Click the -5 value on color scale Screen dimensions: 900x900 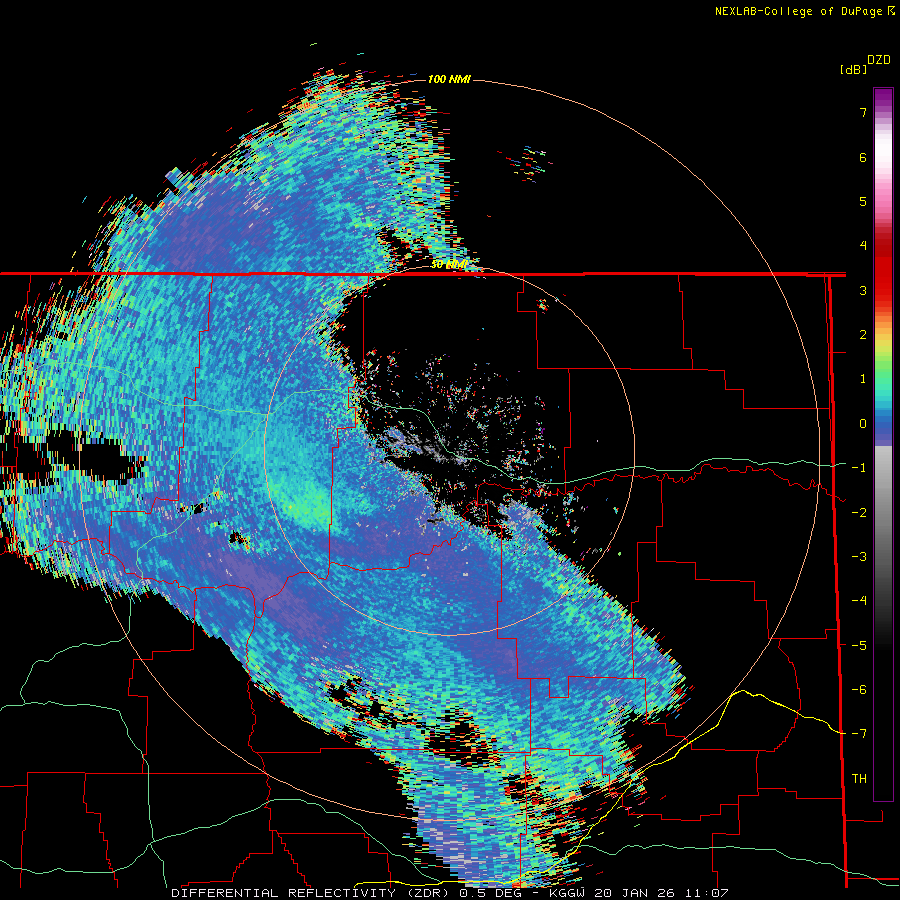coord(859,646)
